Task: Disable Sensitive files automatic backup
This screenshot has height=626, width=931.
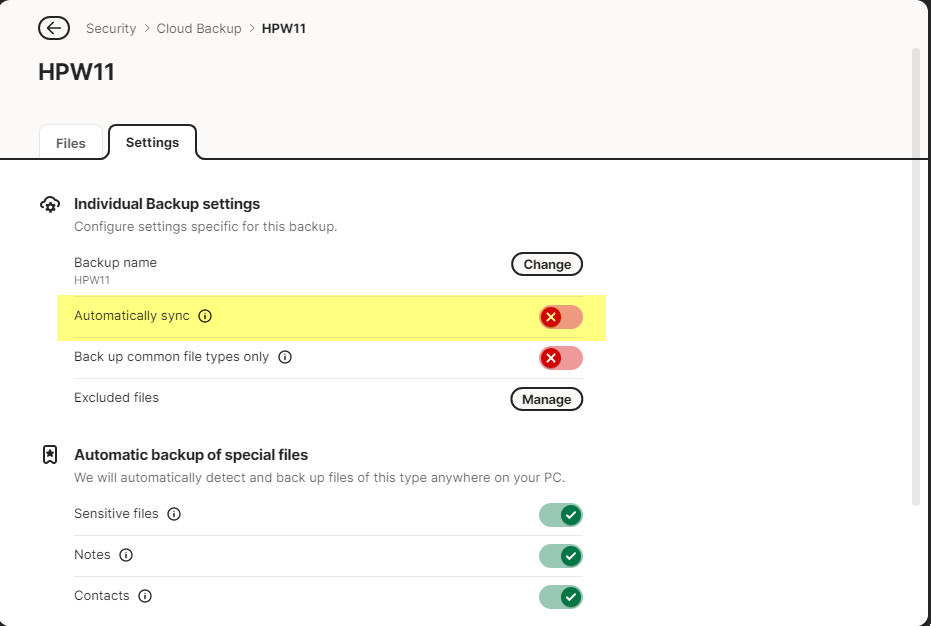Action: pyautogui.click(x=560, y=515)
